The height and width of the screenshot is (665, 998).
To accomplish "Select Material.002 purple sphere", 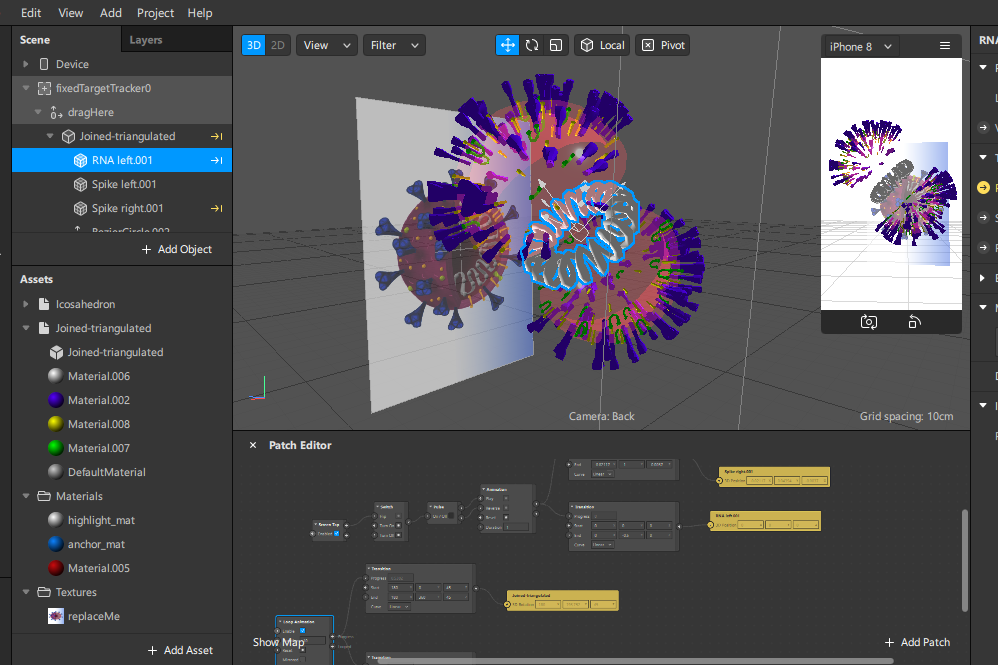I will (x=56, y=400).
